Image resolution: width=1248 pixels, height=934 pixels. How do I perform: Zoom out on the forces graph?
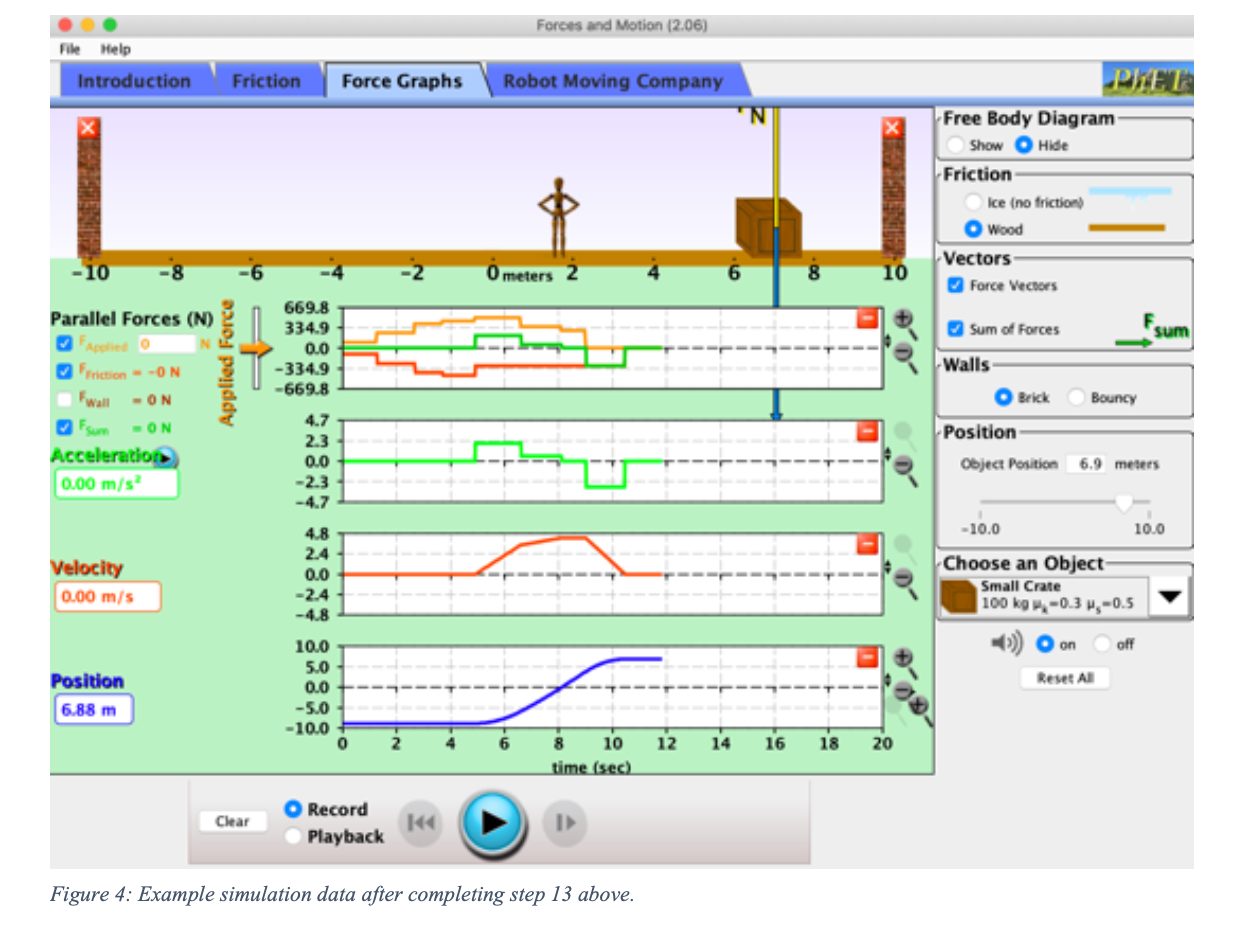click(903, 350)
